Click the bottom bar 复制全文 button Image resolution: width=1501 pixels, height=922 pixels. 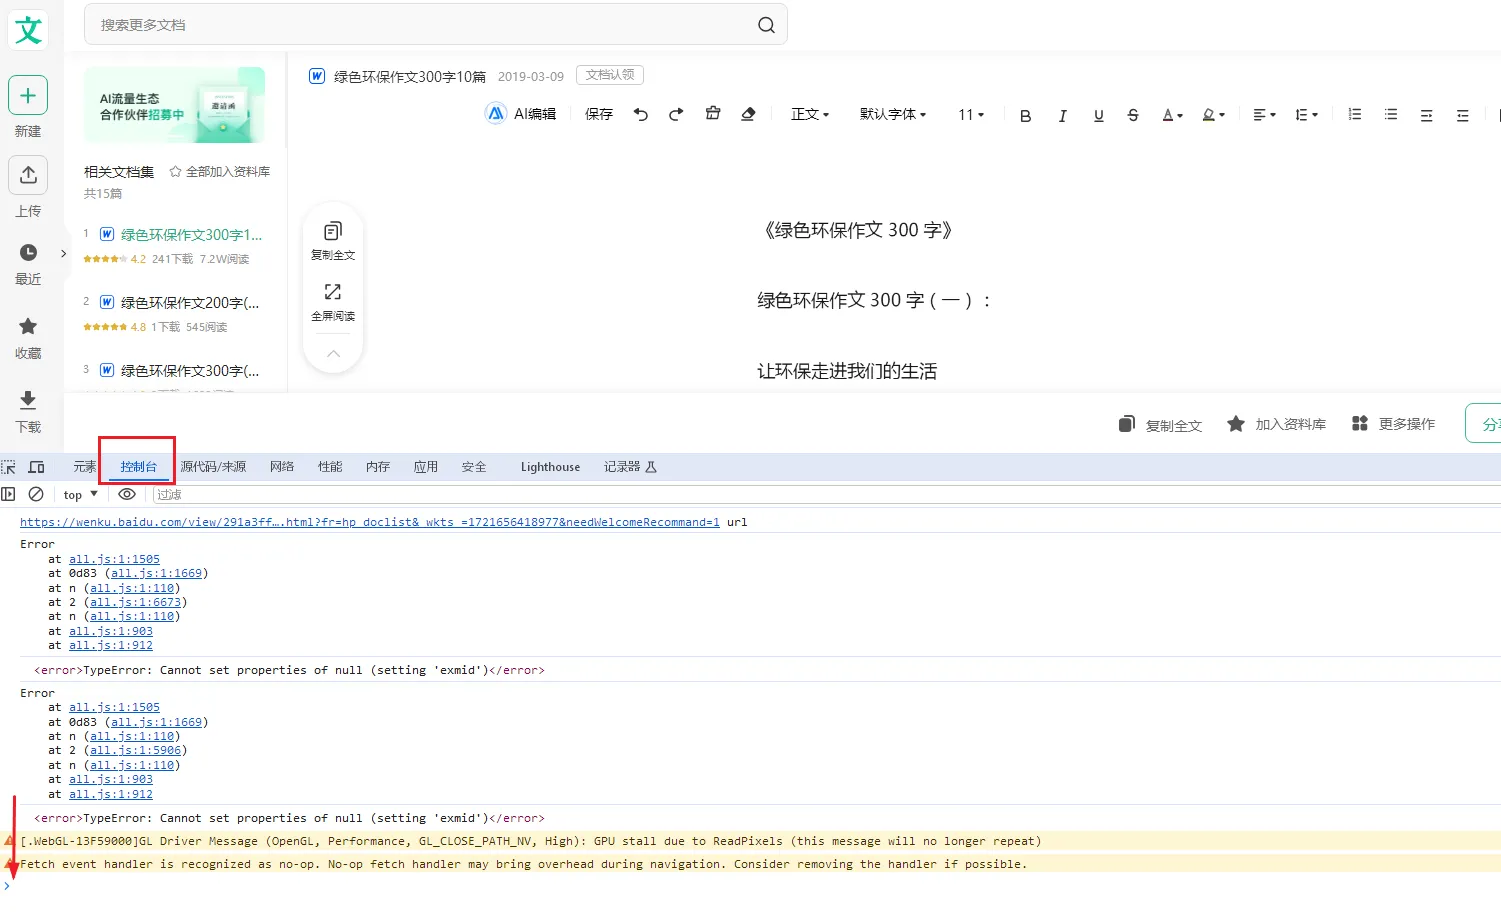click(x=1160, y=425)
